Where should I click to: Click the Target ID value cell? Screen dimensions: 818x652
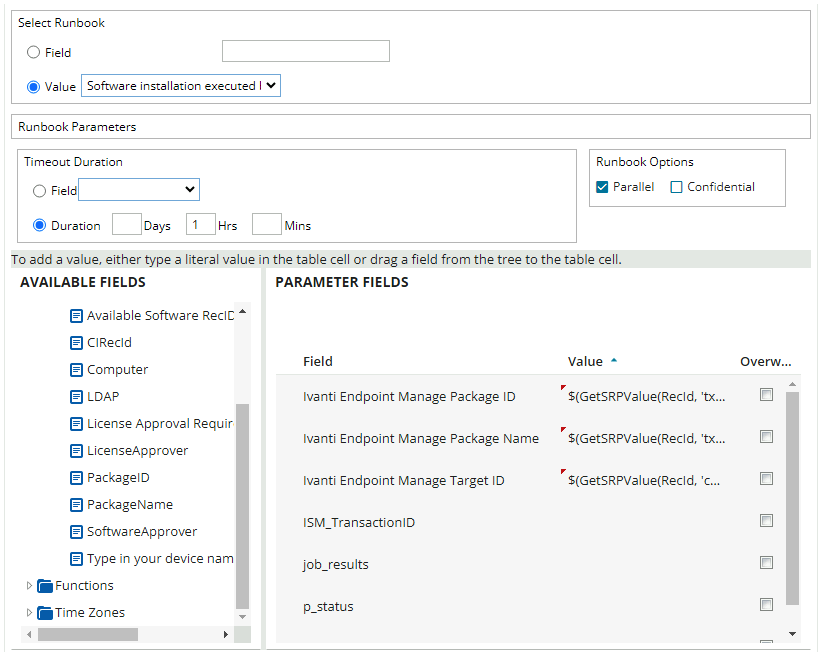pos(646,480)
